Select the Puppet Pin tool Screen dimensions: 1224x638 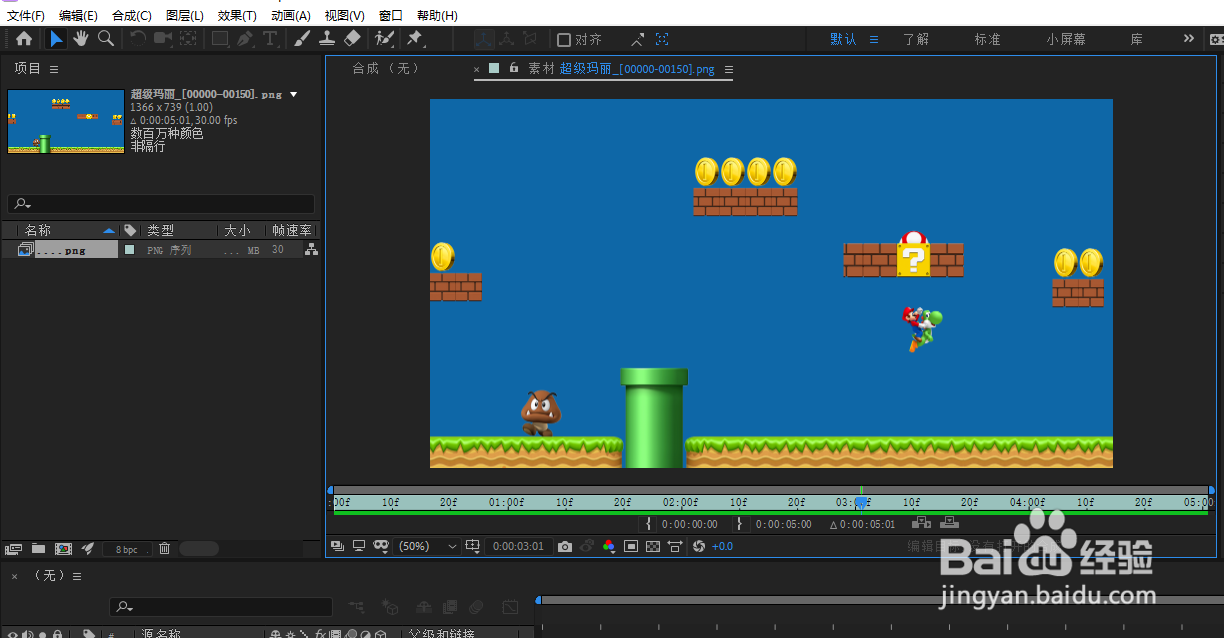(x=415, y=39)
